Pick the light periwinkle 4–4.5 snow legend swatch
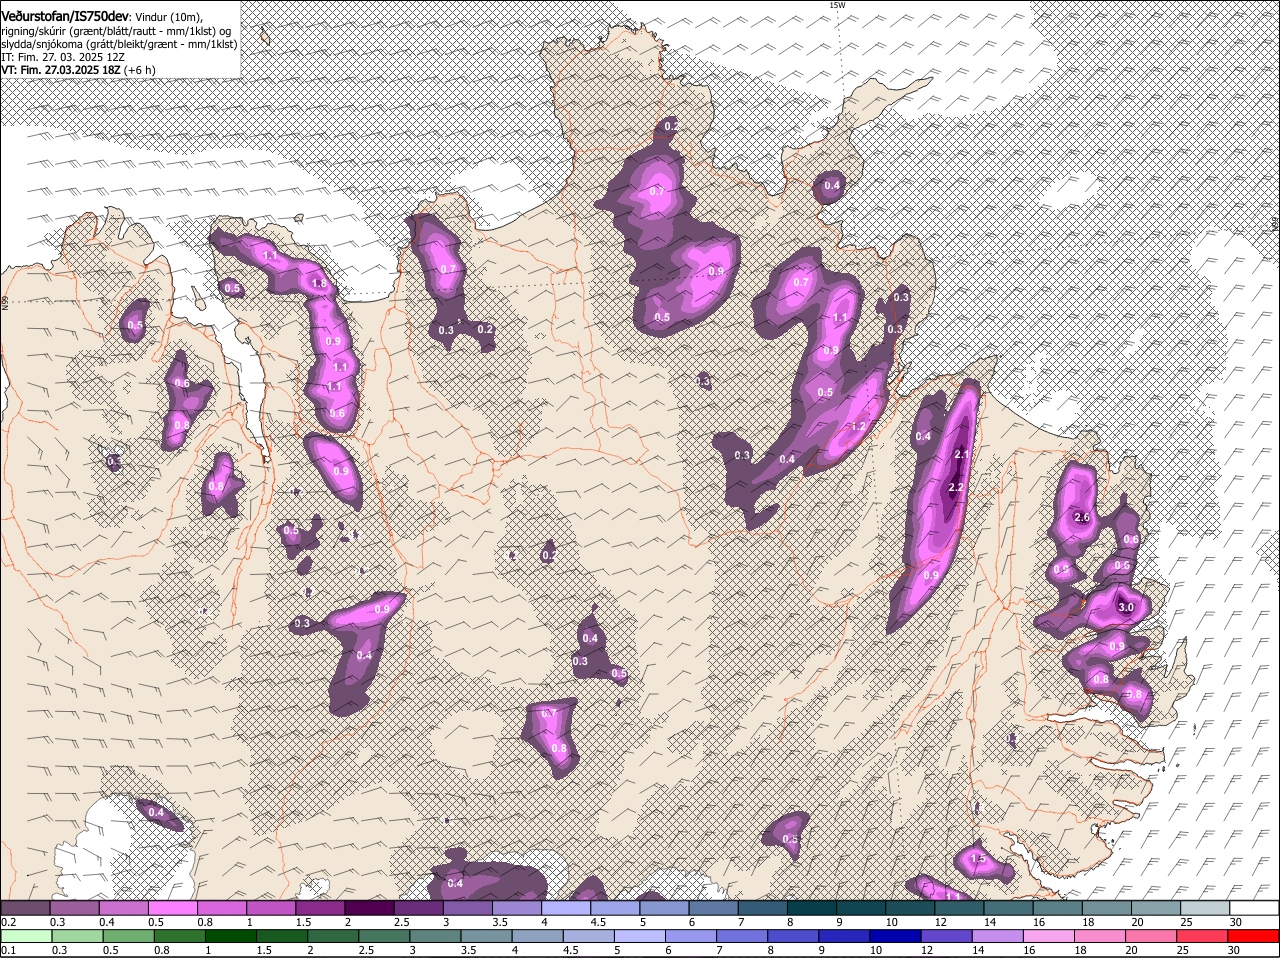The width and height of the screenshot is (1280, 958). click(566, 907)
